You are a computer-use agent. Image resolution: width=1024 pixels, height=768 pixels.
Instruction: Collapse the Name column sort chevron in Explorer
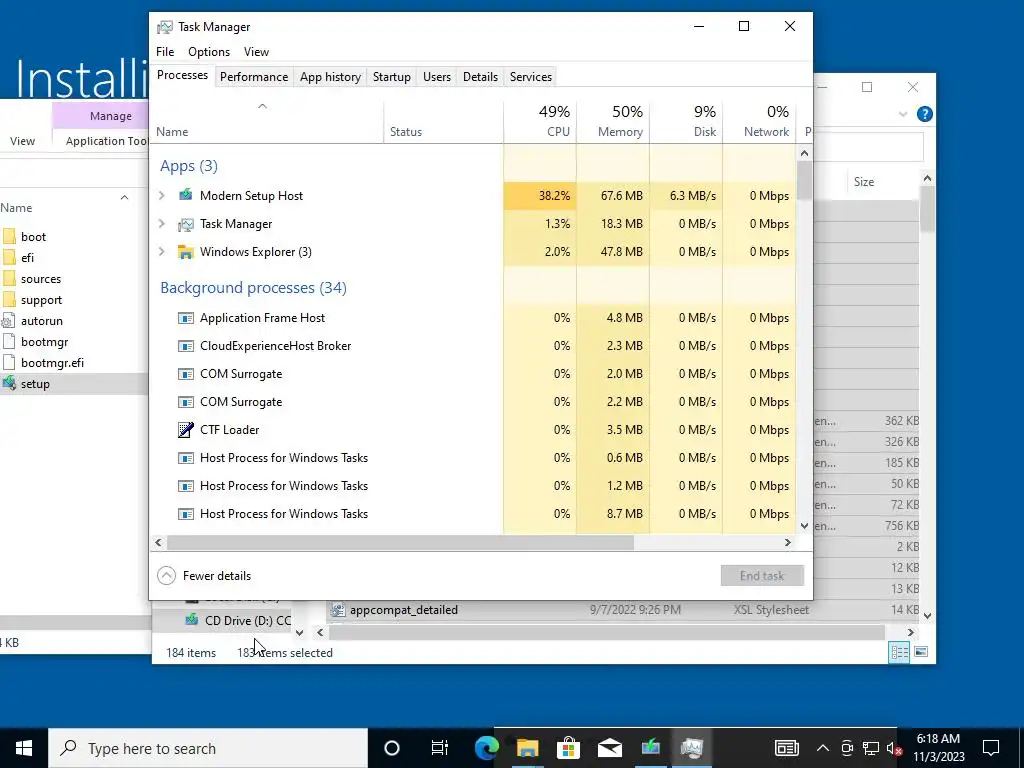(124, 197)
